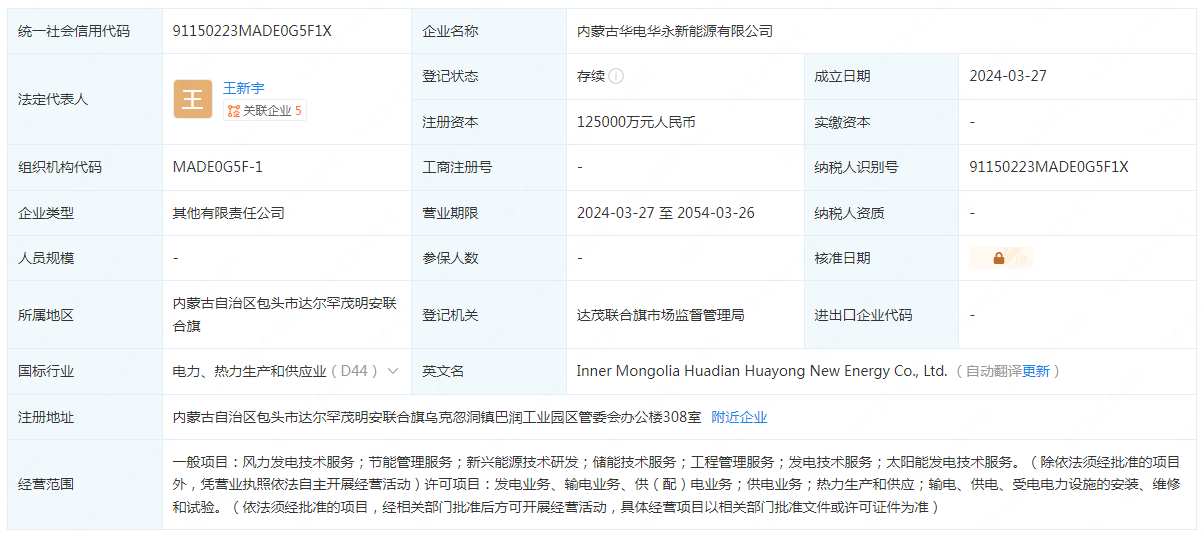Click 更新 to refresh English name translation
The image size is (1202, 535).
[x=1036, y=371]
